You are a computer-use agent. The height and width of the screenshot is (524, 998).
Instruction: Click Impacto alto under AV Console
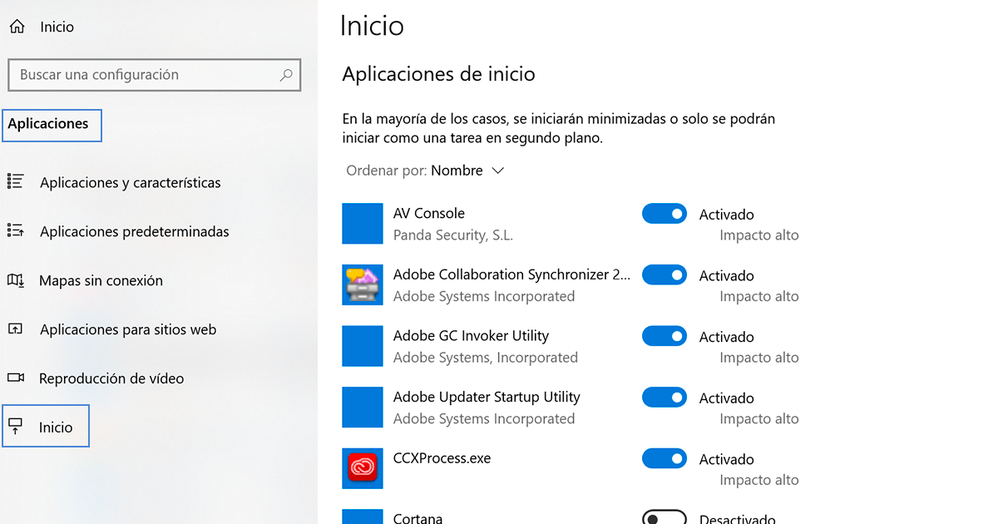pyautogui.click(x=759, y=236)
